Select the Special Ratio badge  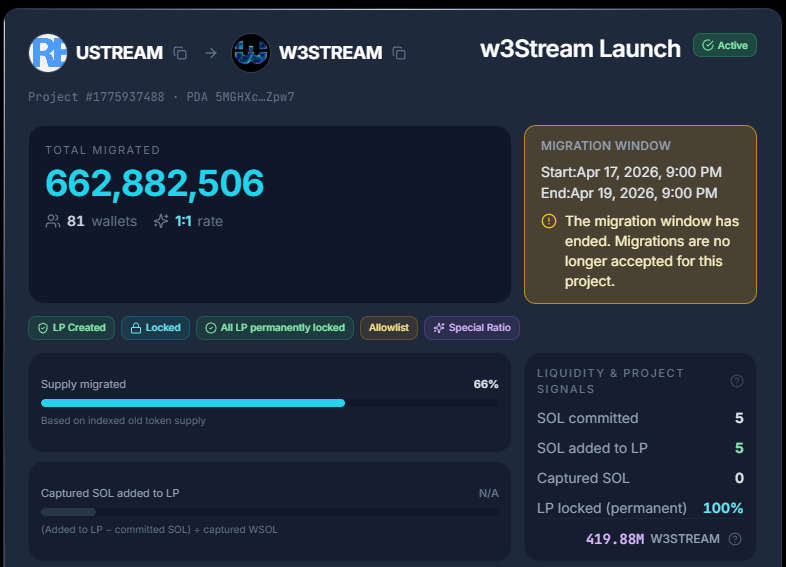(x=472, y=328)
